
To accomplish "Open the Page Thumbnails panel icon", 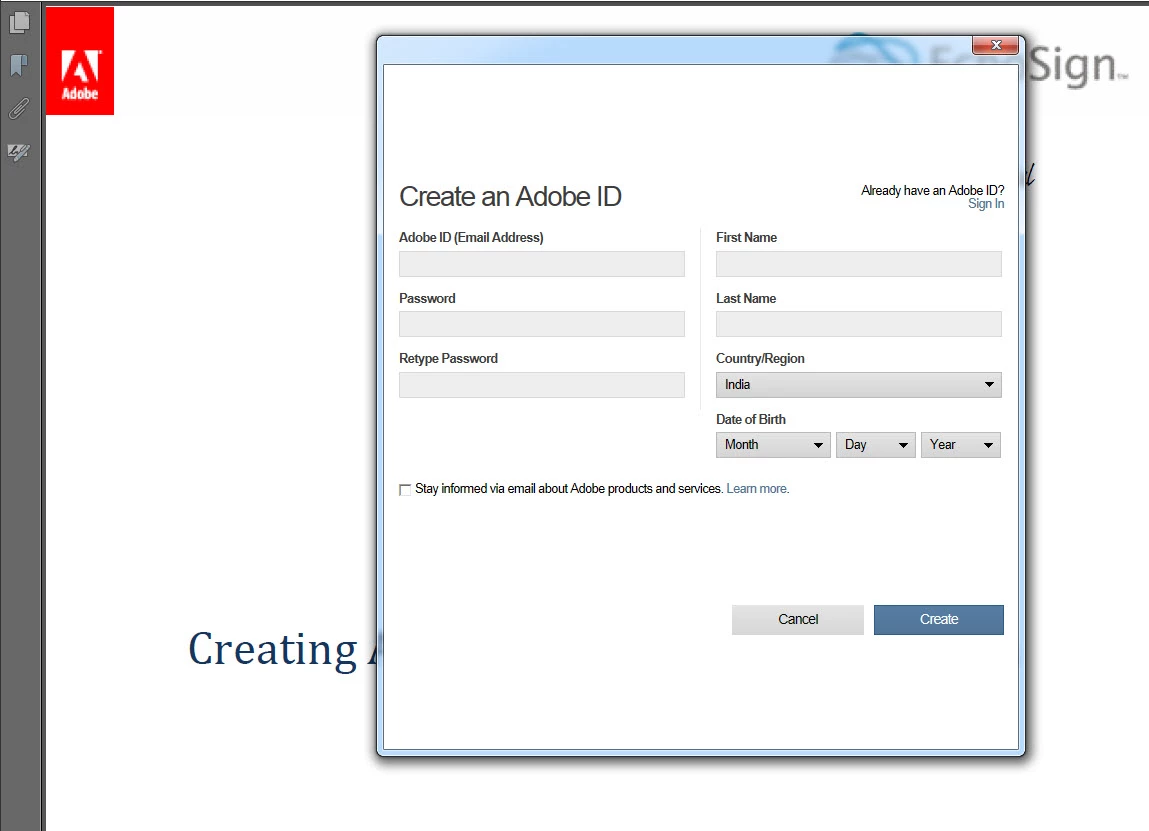I will coord(20,23).
